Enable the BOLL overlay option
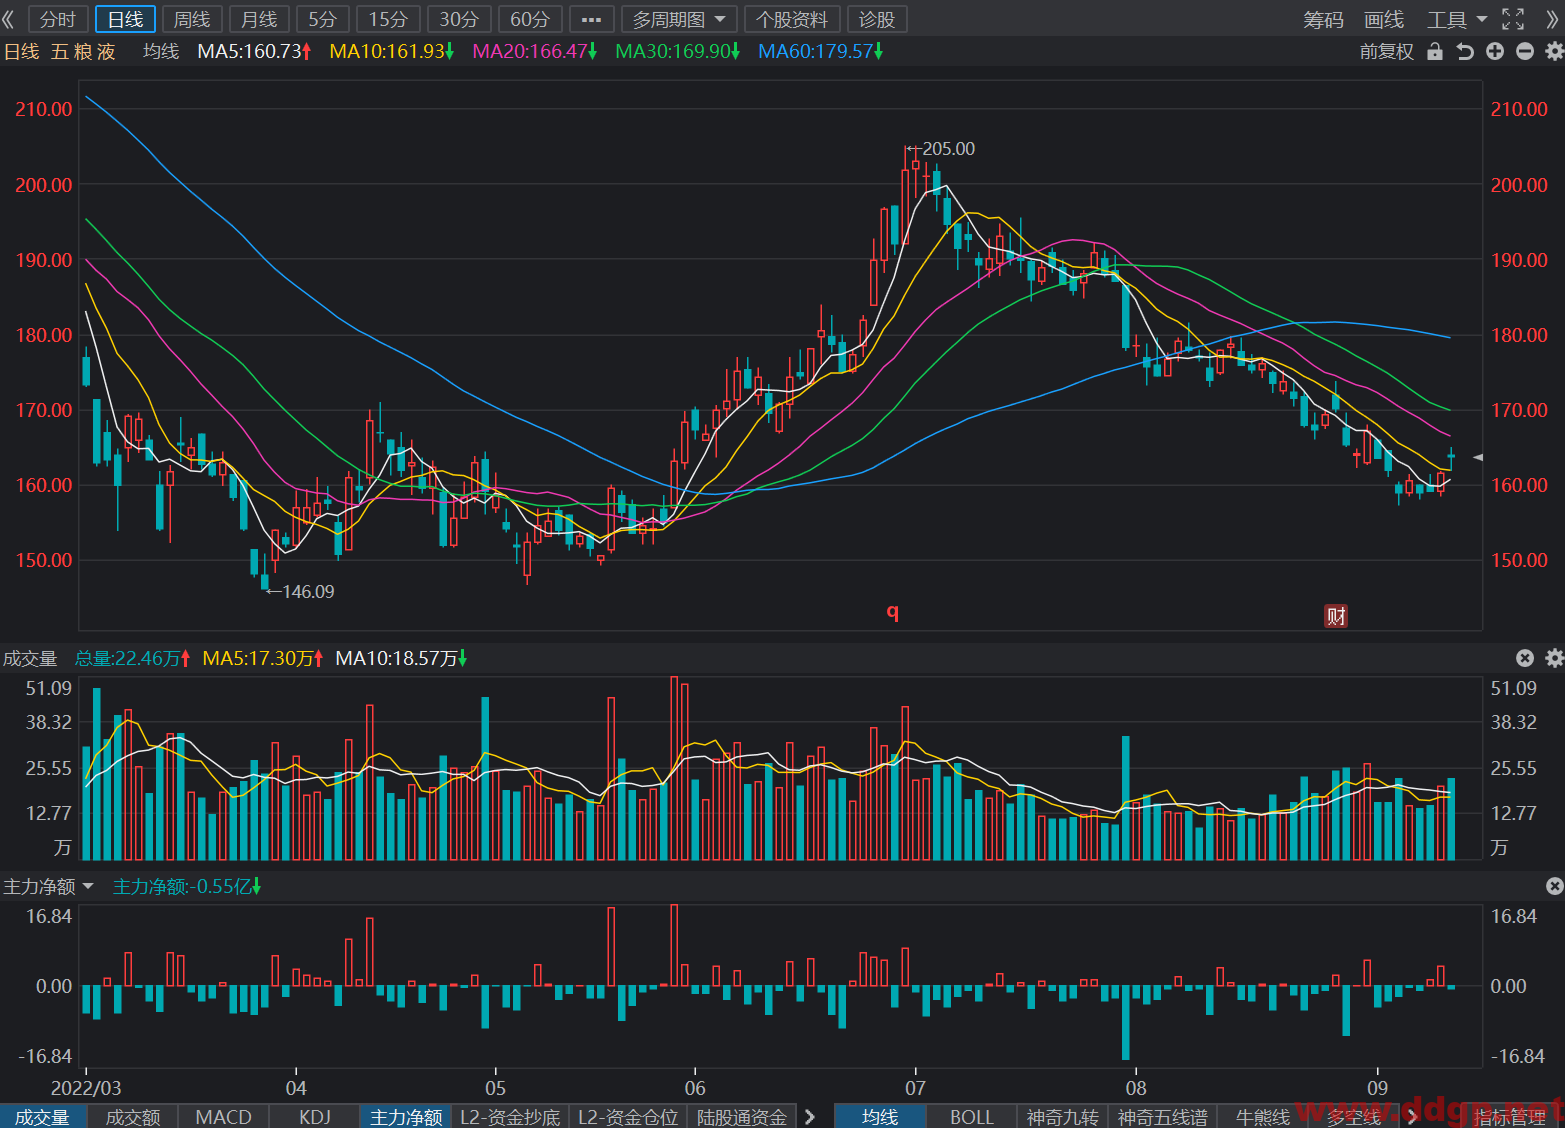 [972, 1117]
